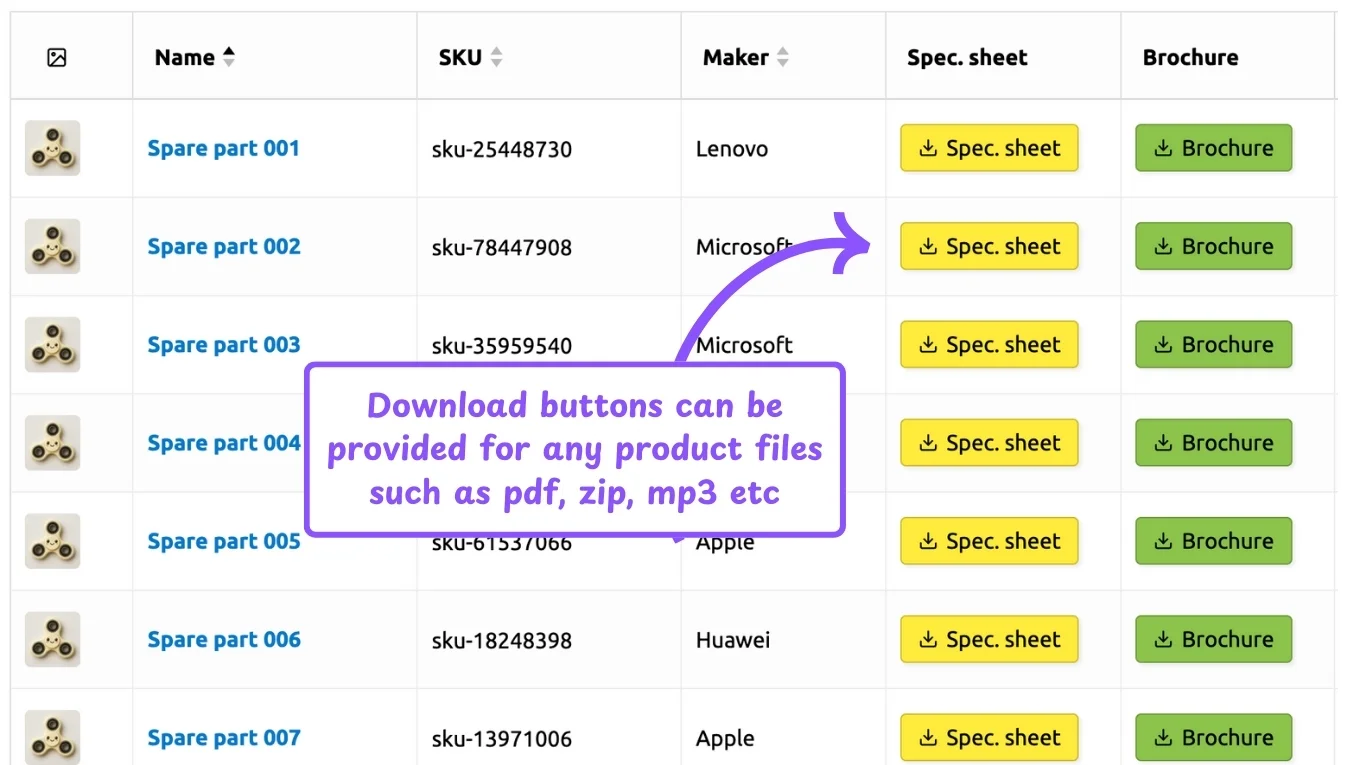Viewport: 1350px width, 765px height.
Task: Download Spec. sheet for Spare part 002
Action: [989, 246]
